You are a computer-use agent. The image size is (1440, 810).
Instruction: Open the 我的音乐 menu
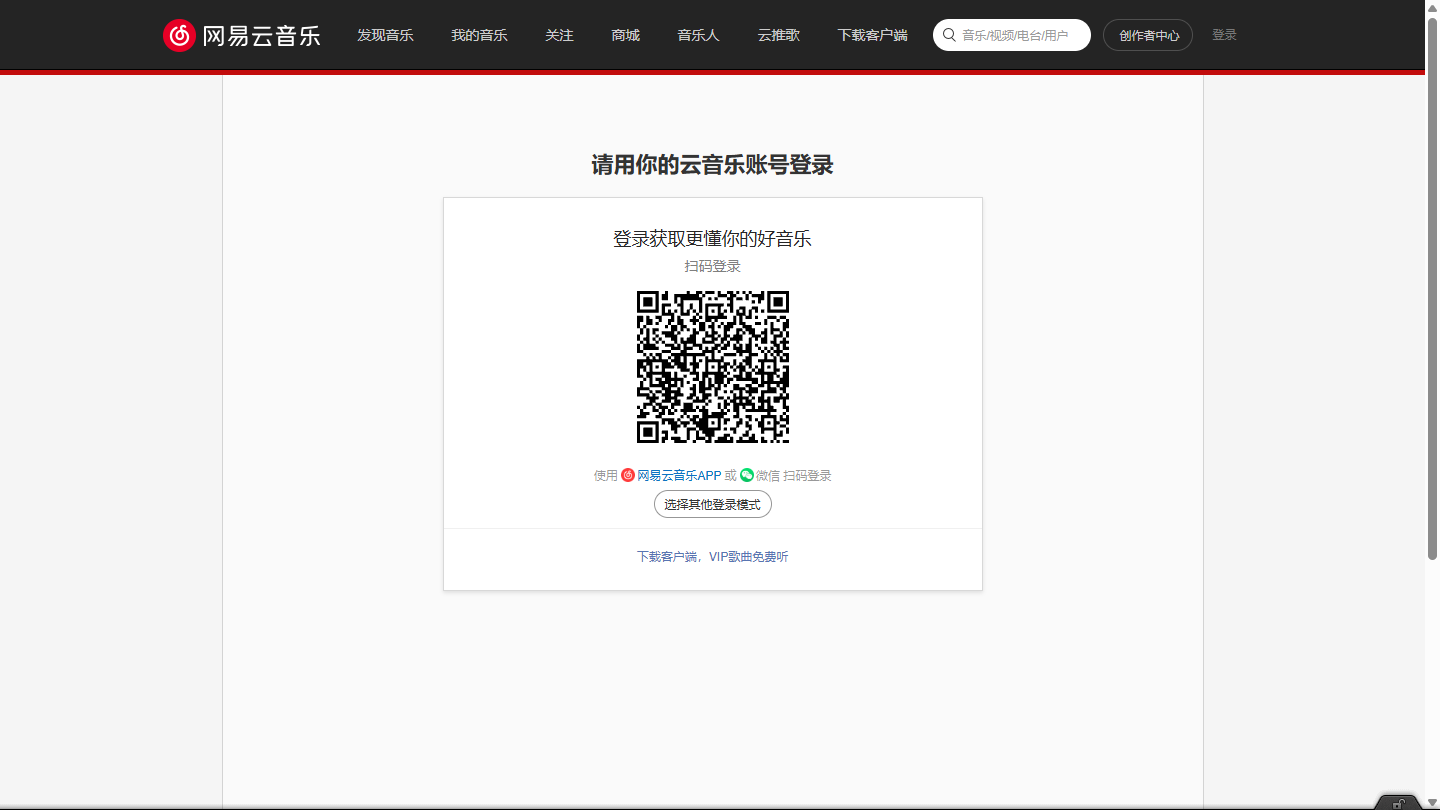click(479, 35)
